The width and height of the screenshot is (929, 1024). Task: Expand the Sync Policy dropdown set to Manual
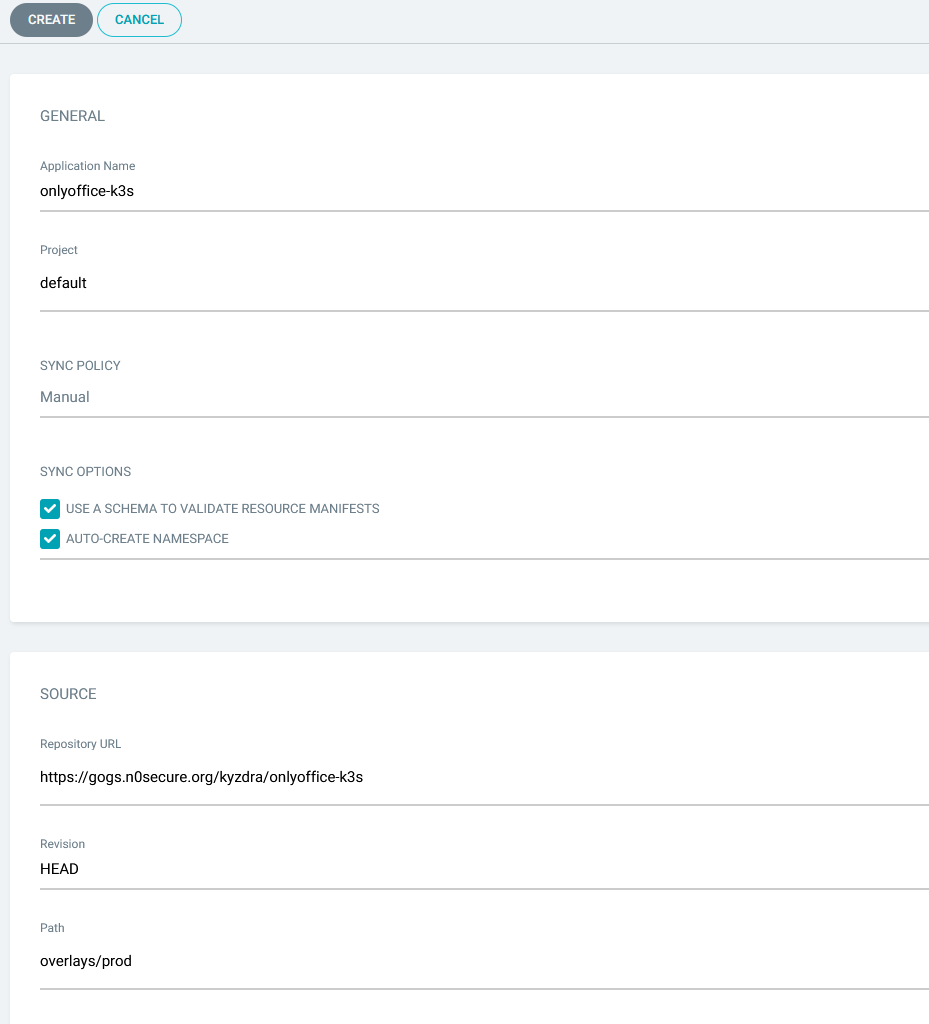pos(484,397)
